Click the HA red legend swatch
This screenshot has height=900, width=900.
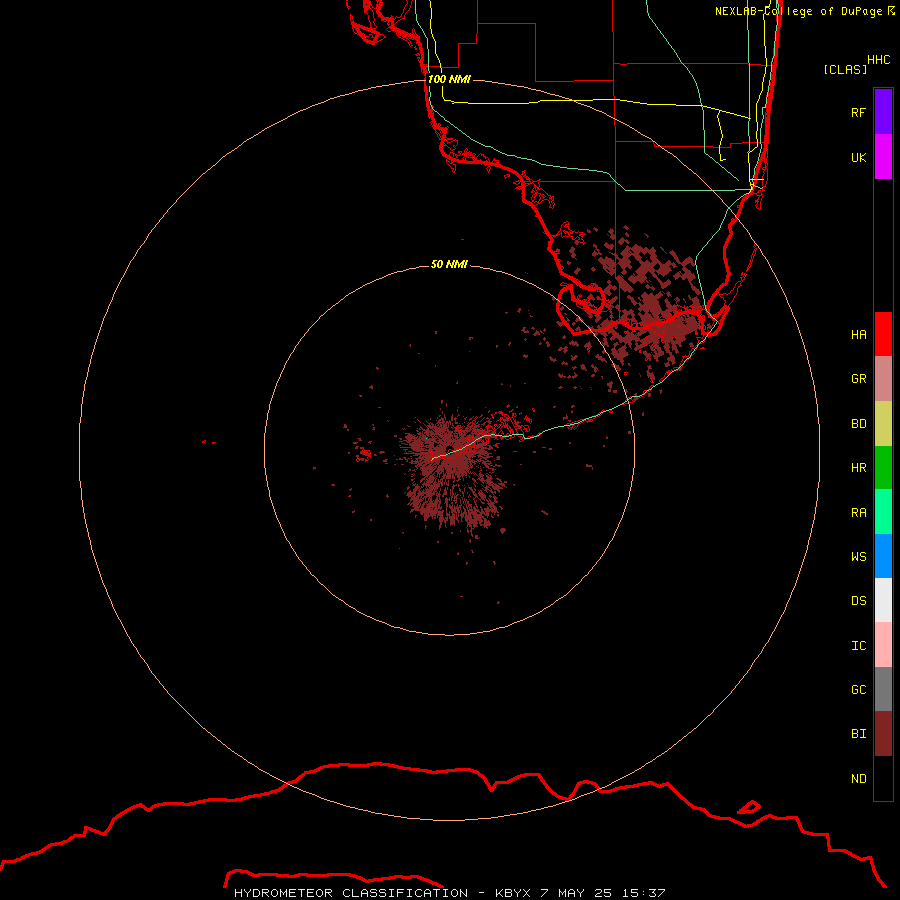[x=883, y=334]
